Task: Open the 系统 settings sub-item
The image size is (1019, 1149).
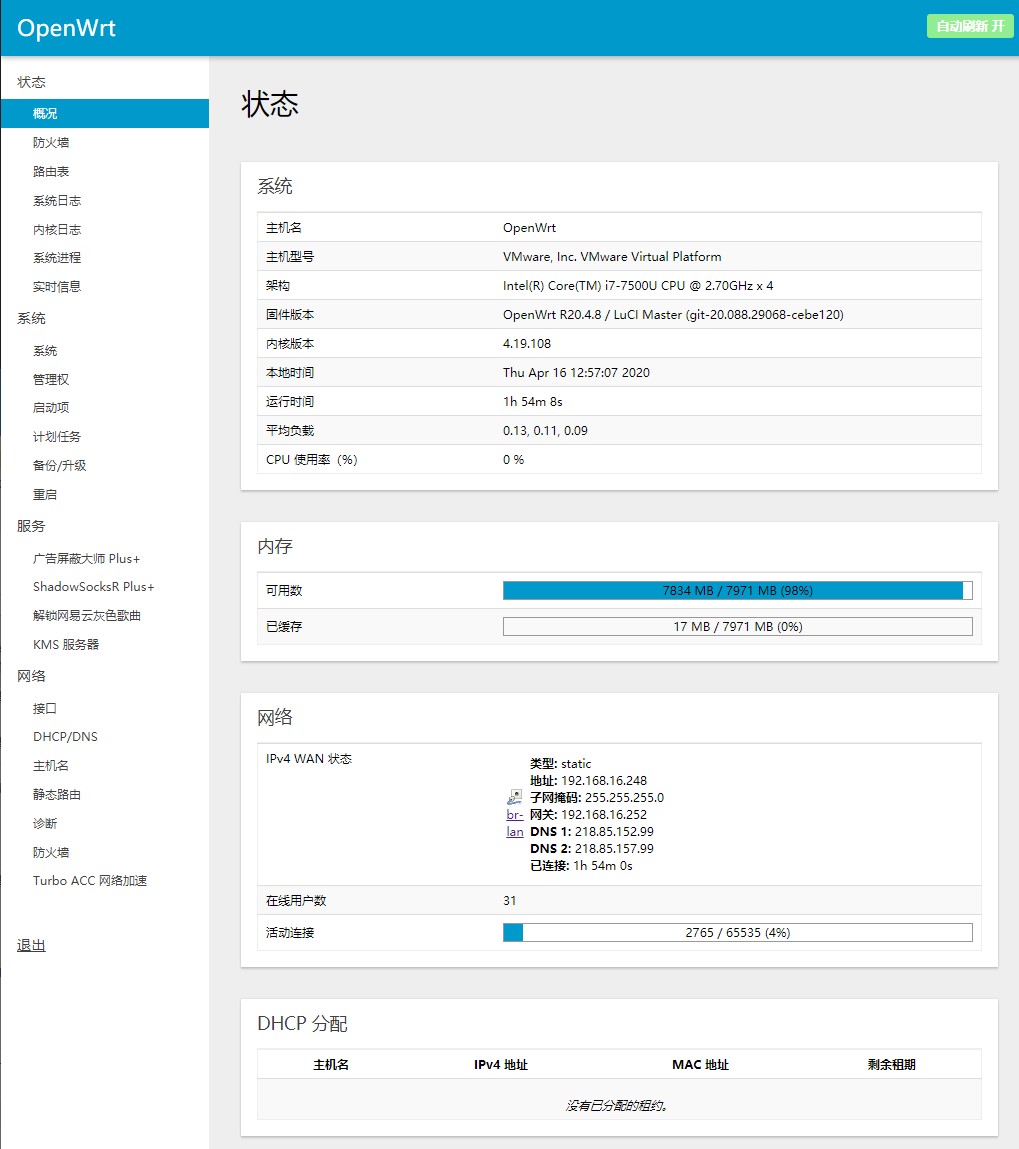Action: tap(45, 351)
